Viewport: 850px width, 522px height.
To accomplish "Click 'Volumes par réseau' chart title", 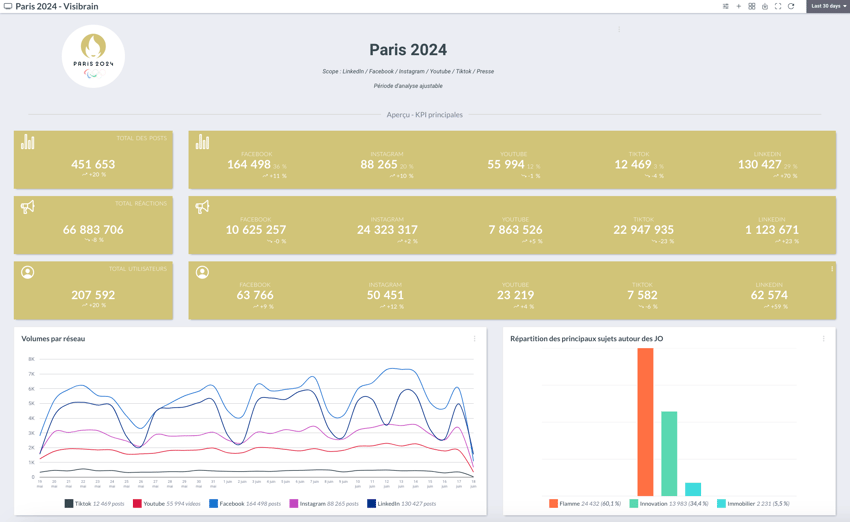I will pos(53,339).
